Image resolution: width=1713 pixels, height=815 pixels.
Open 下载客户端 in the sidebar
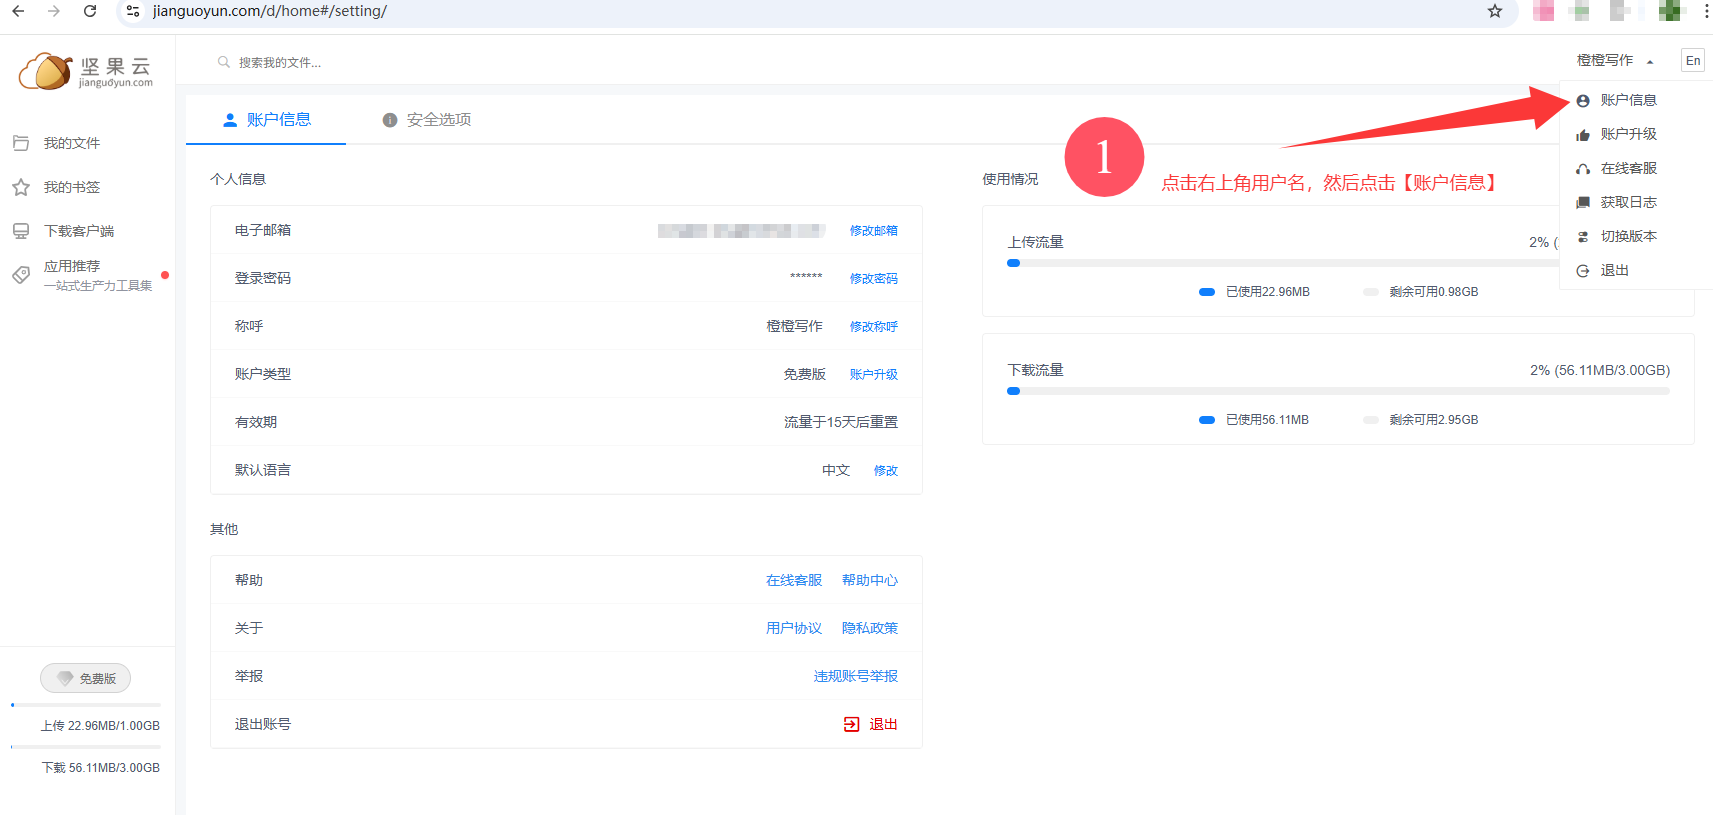point(79,231)
